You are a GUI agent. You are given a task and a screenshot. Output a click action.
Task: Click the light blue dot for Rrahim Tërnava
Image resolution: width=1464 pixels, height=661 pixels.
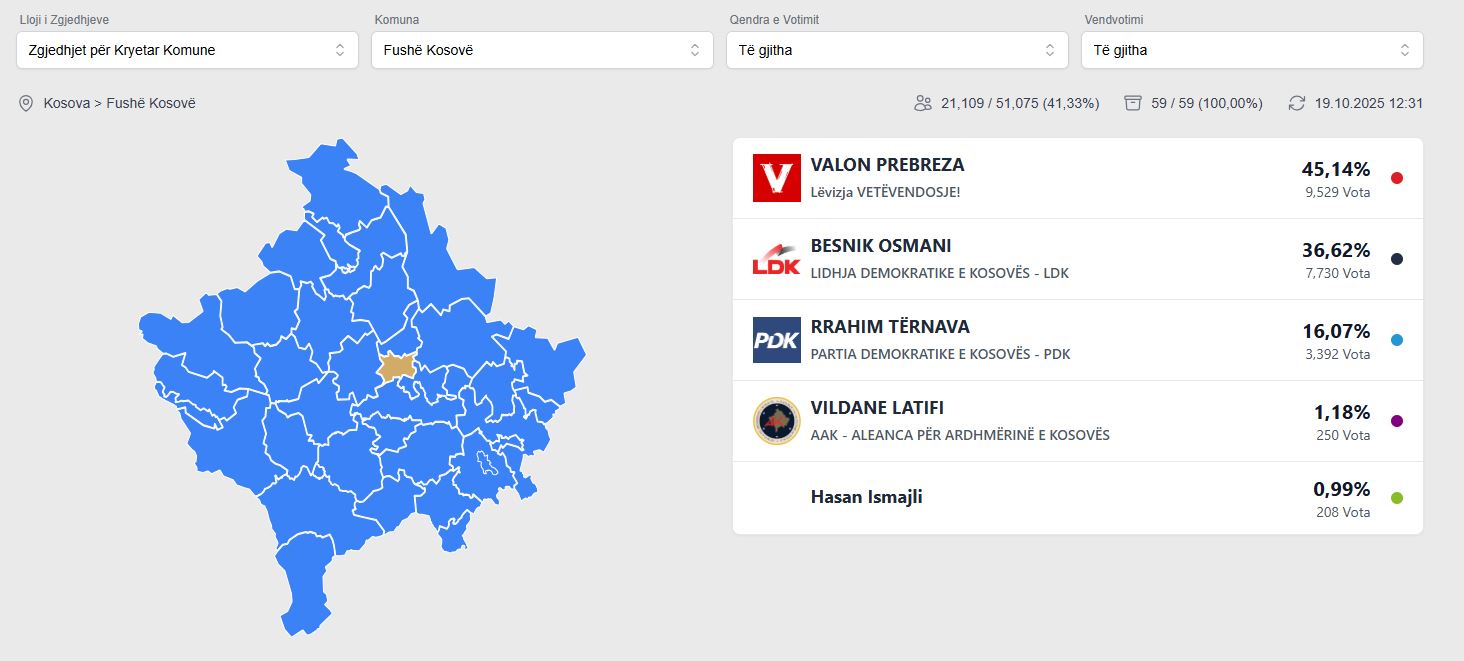click(1397, 340)
